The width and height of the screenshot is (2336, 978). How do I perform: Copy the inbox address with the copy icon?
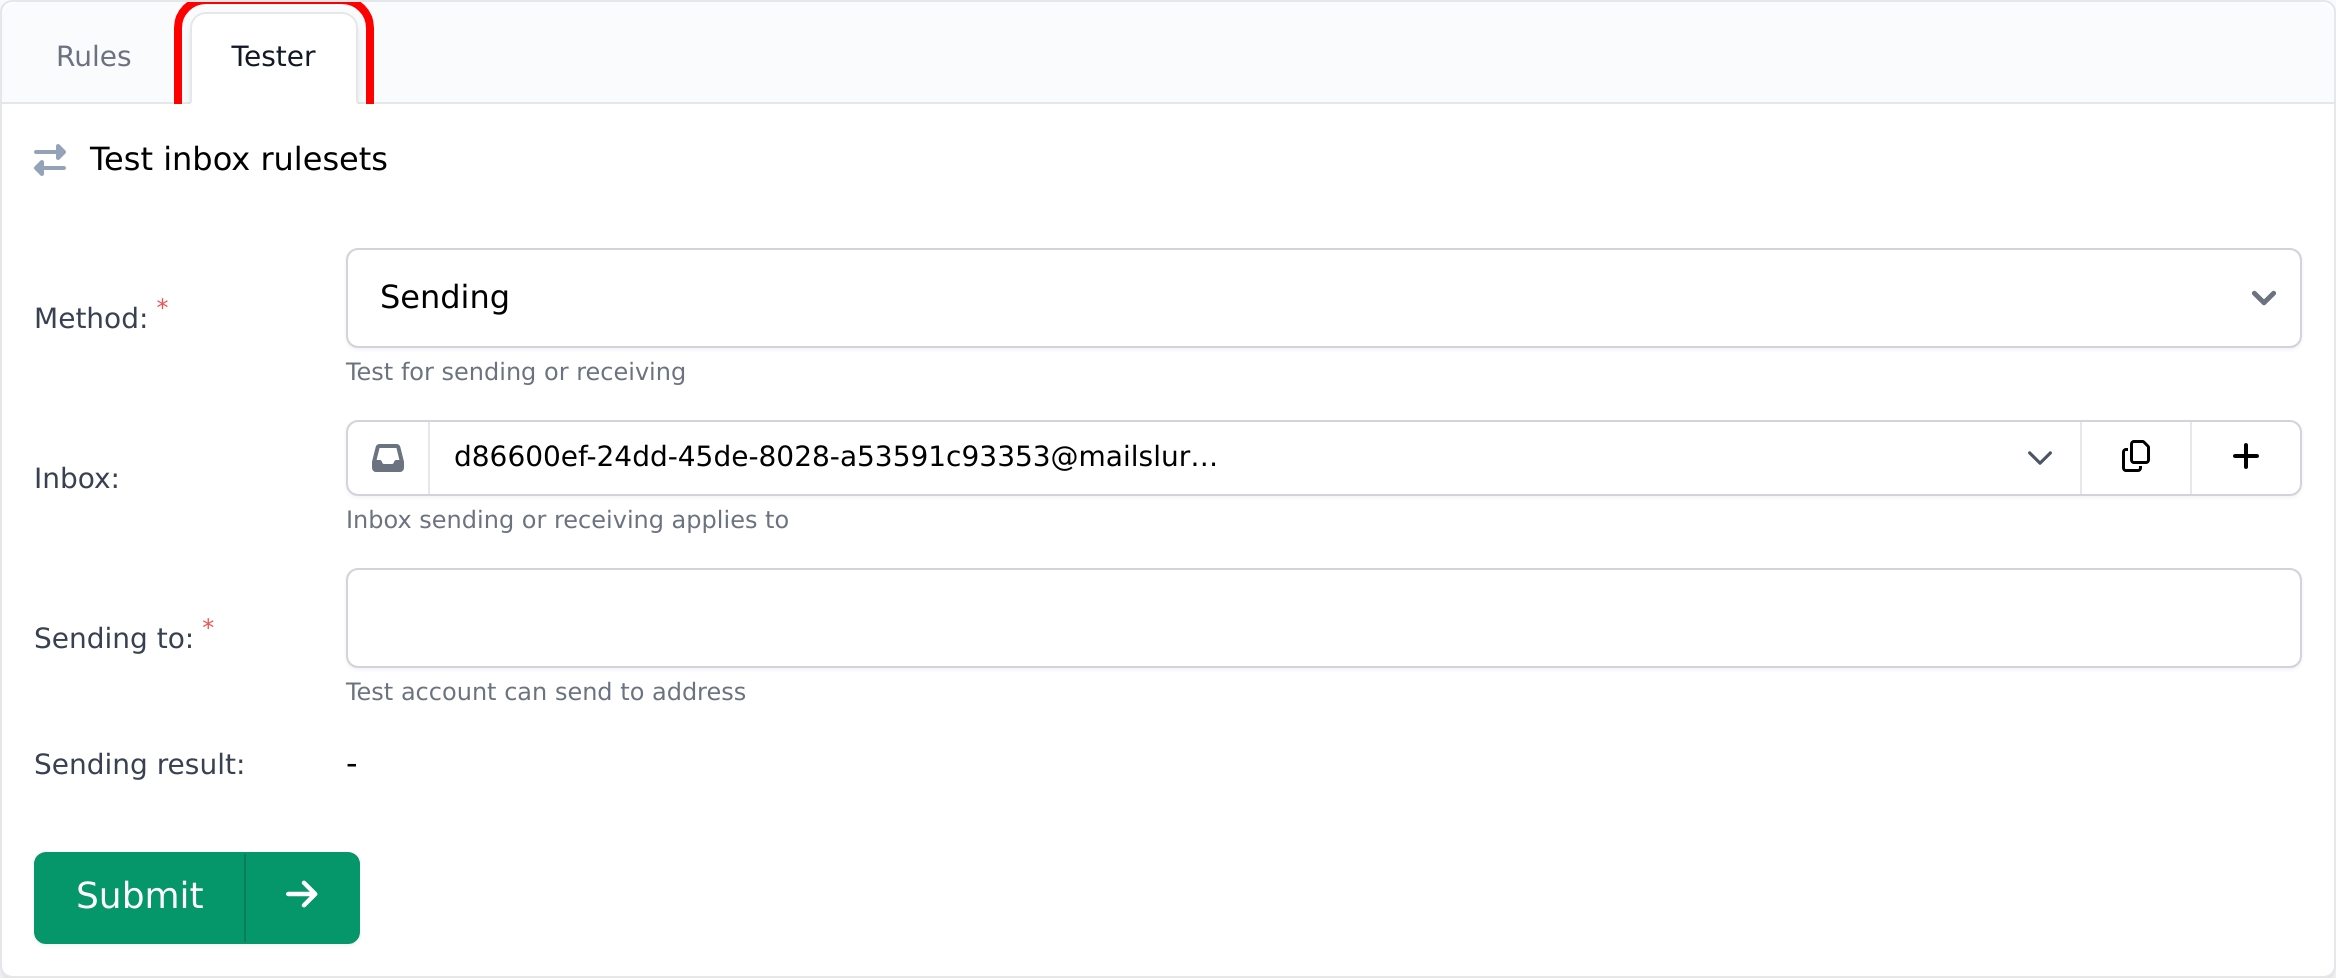(x=2135, y=457)
